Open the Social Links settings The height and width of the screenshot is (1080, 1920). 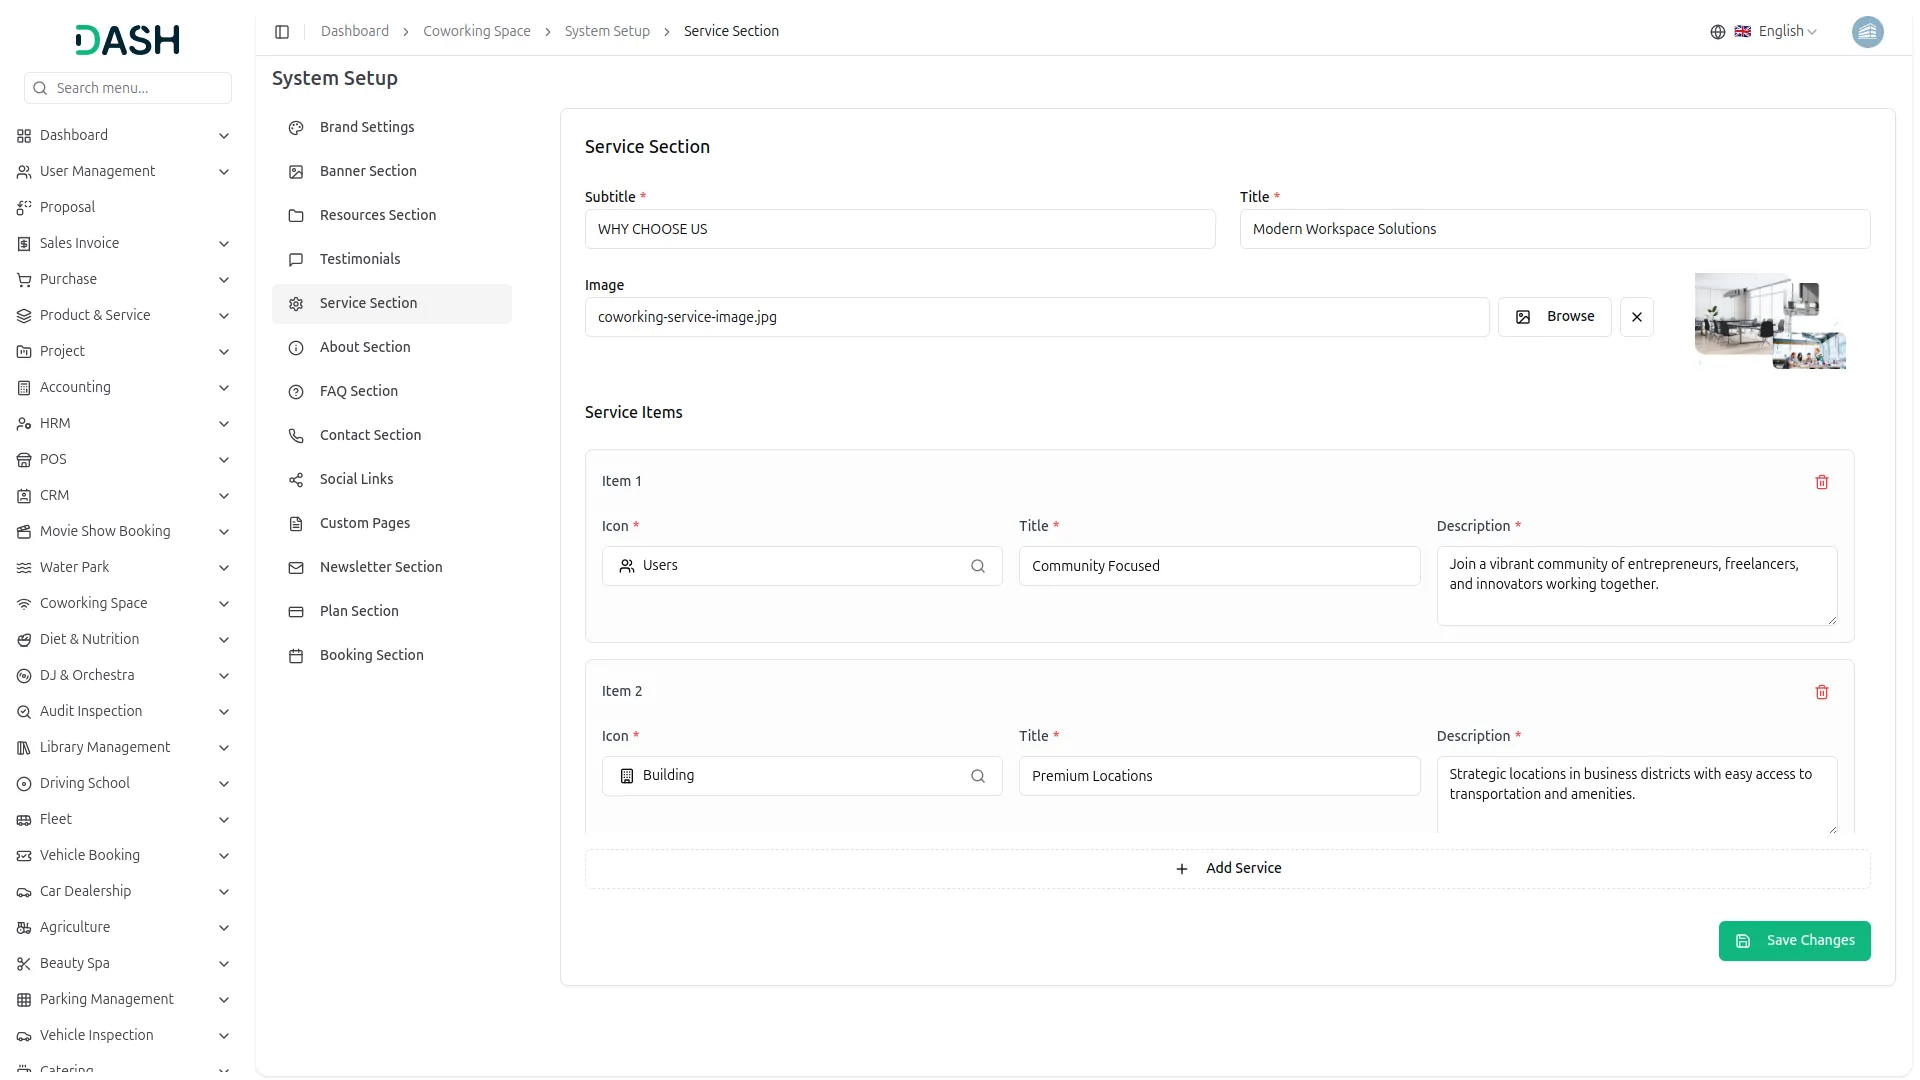(x=356, y=479)
